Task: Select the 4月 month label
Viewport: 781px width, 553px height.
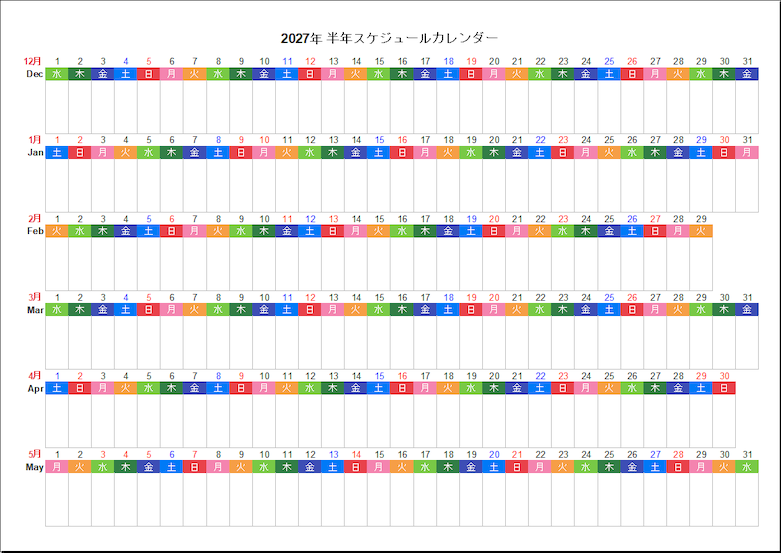Action: point(34,375)
